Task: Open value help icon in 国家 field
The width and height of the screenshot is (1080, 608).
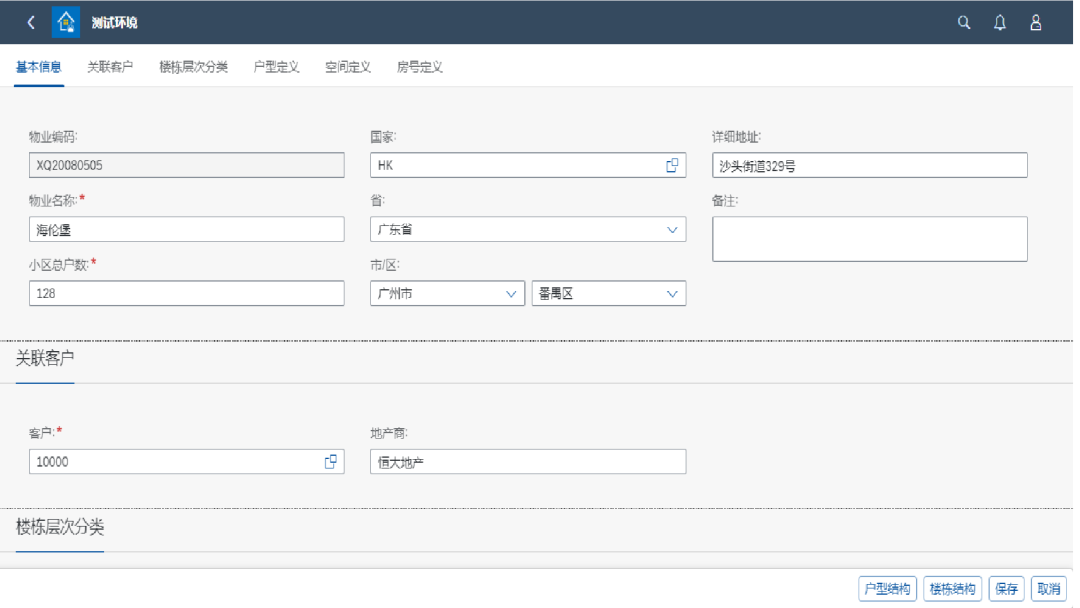Action: point(673,165)
